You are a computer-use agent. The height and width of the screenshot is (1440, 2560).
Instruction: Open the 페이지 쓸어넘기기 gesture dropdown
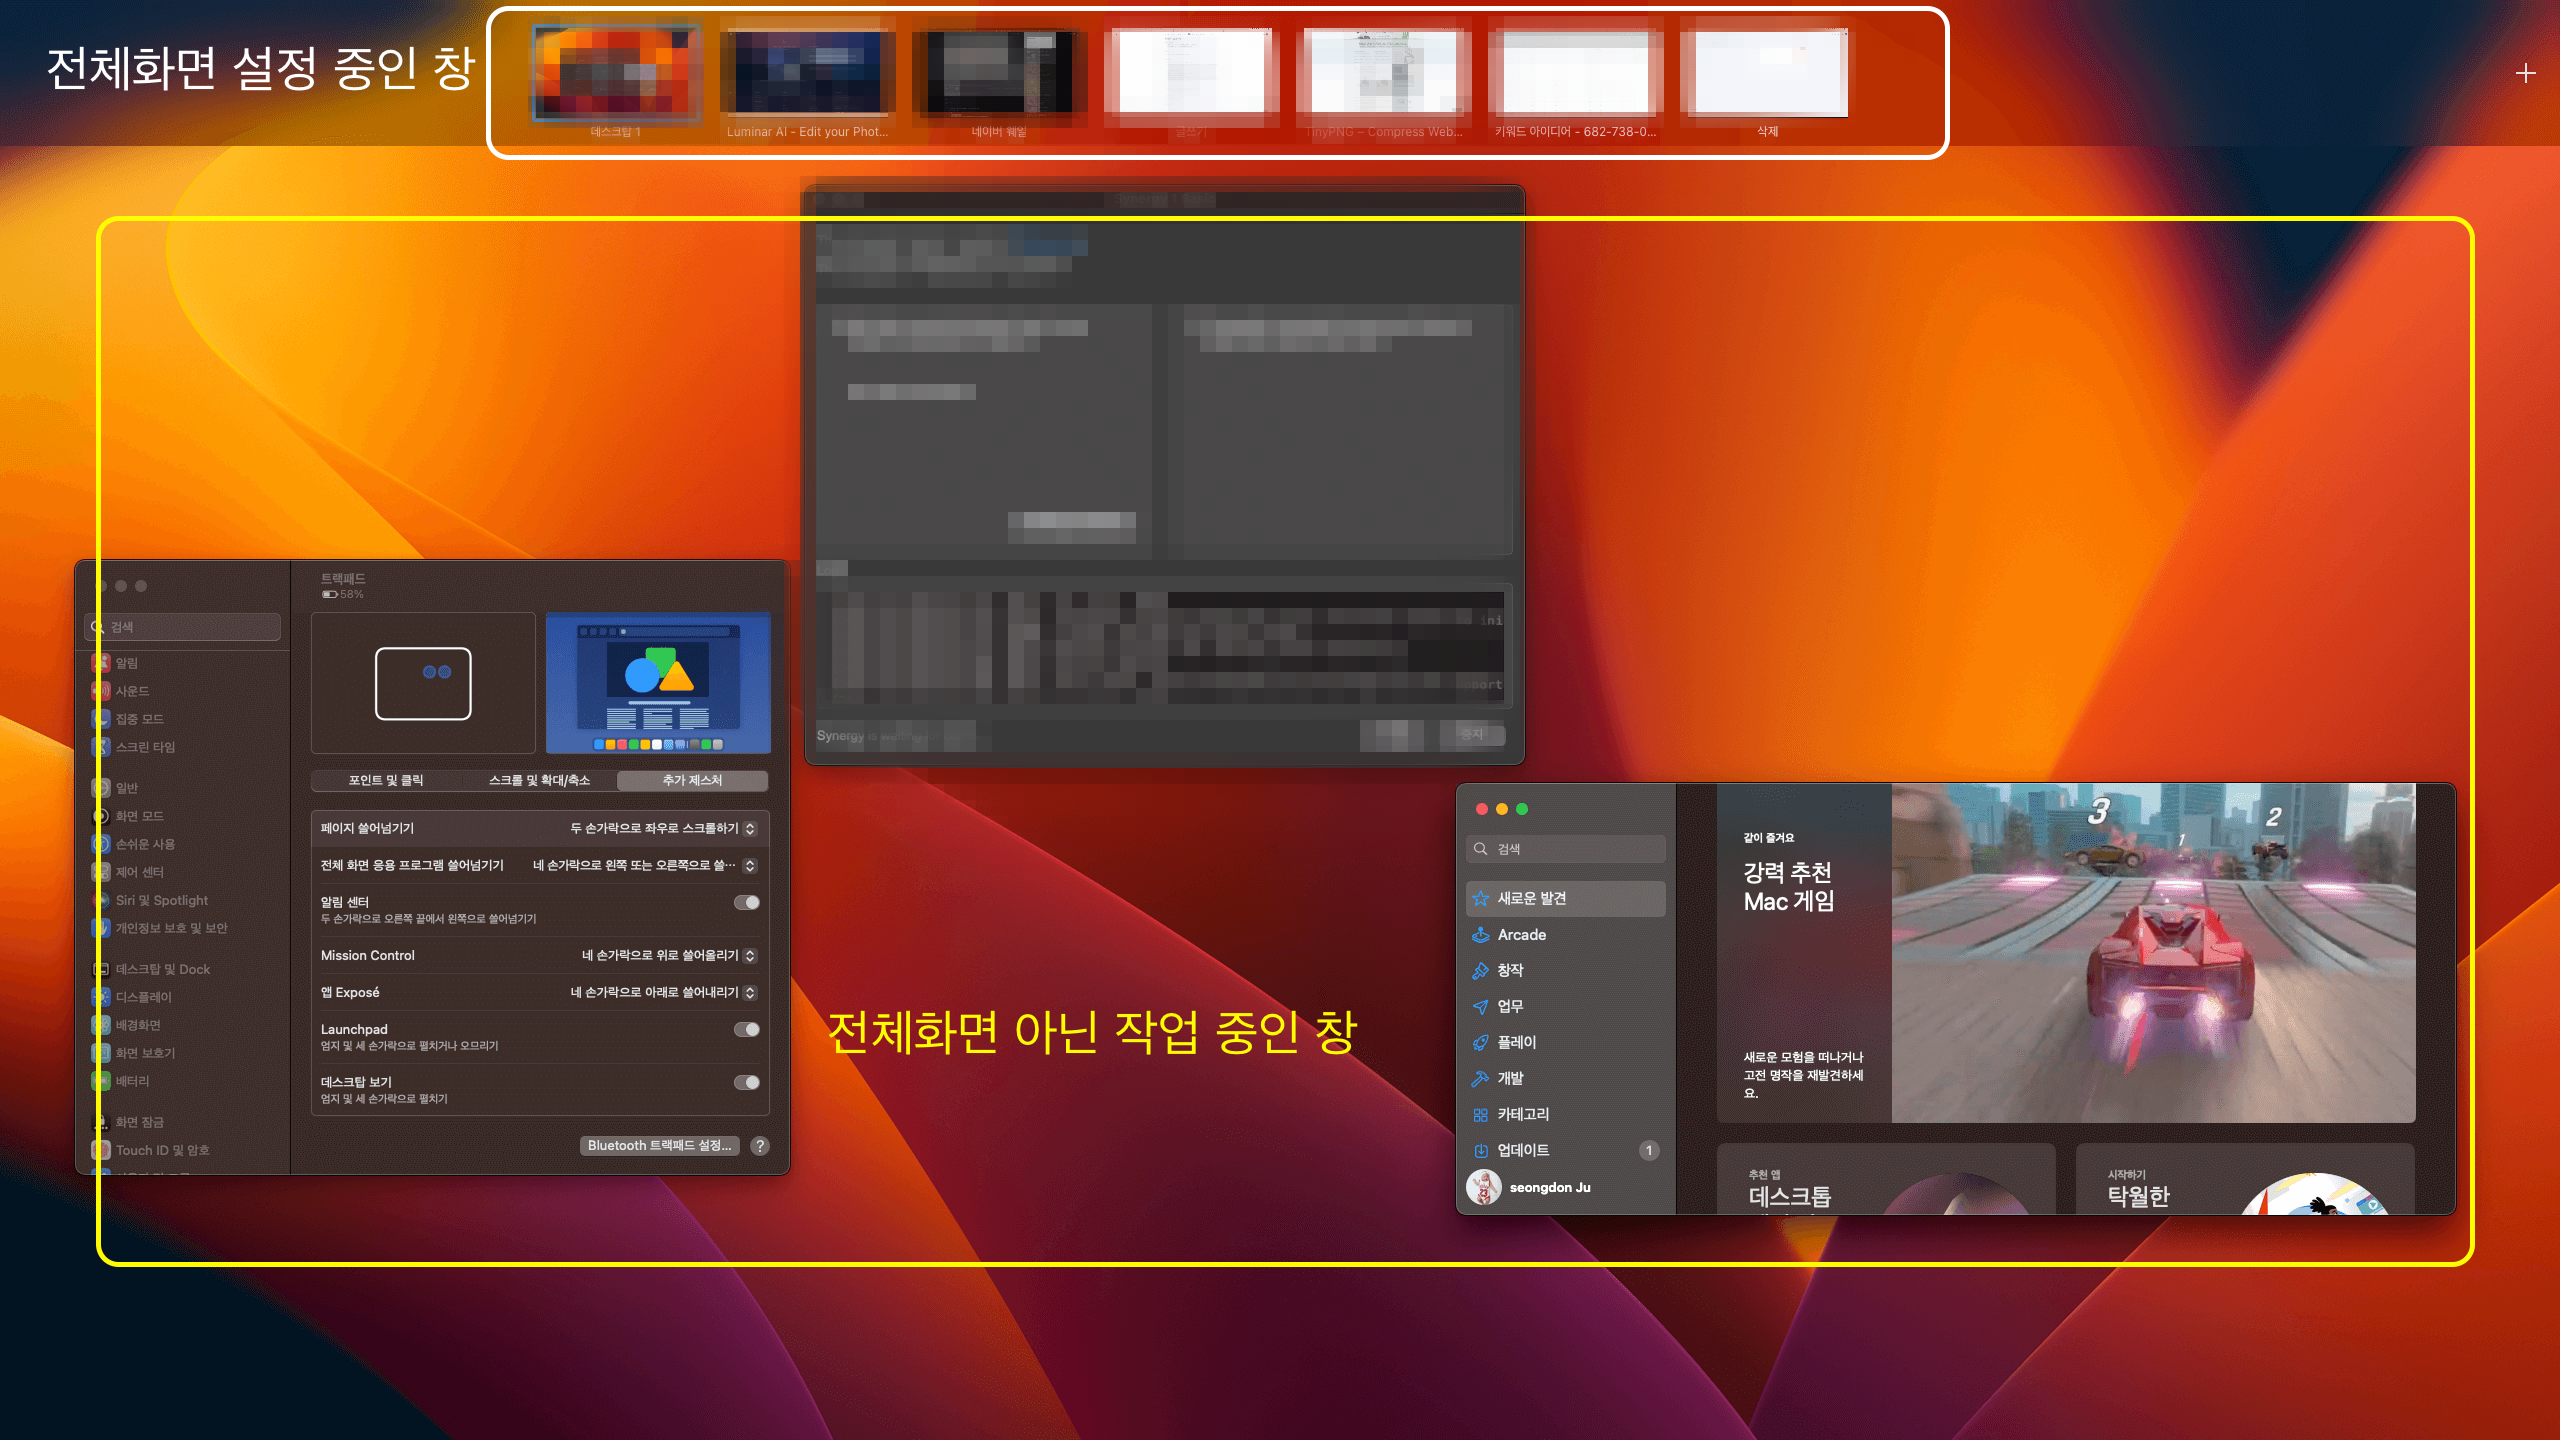pyautogui.click(x=751, y=828)
